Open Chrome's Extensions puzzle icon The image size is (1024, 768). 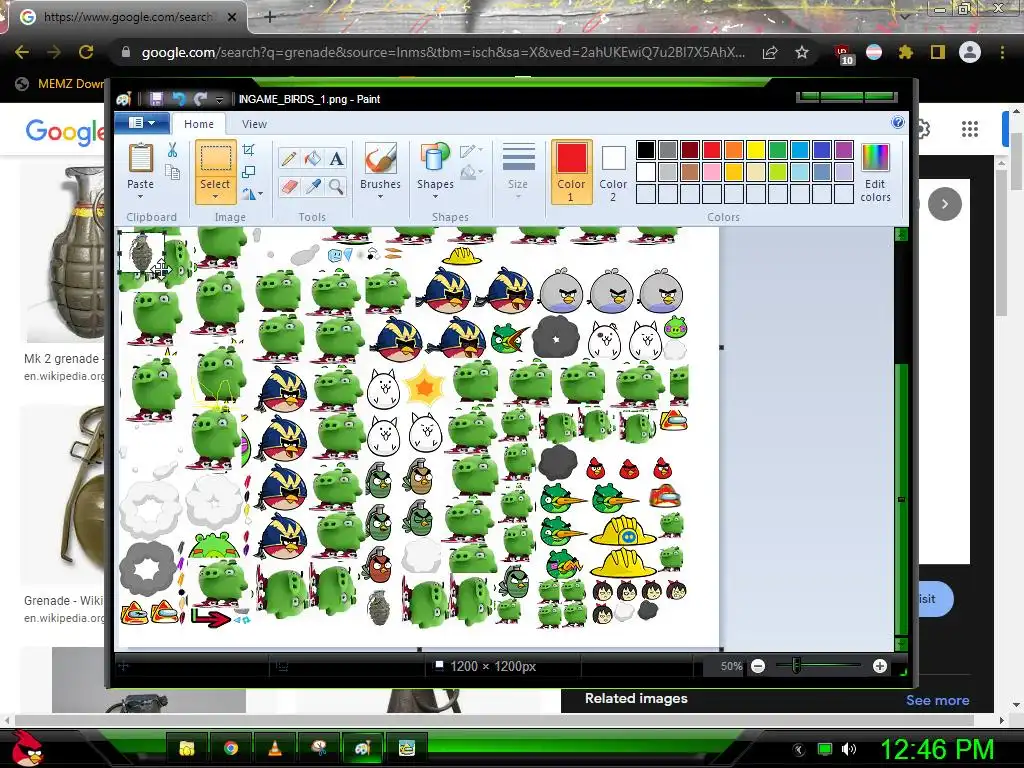tap(905, 52)
